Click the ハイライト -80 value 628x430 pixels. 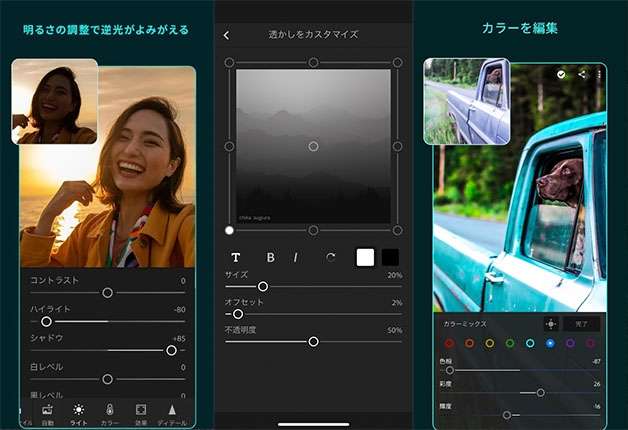[179, 310]
